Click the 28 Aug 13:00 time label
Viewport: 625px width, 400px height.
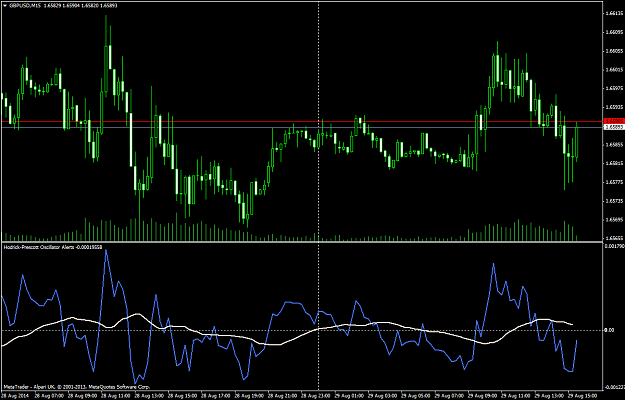click(x=147, y=397)
